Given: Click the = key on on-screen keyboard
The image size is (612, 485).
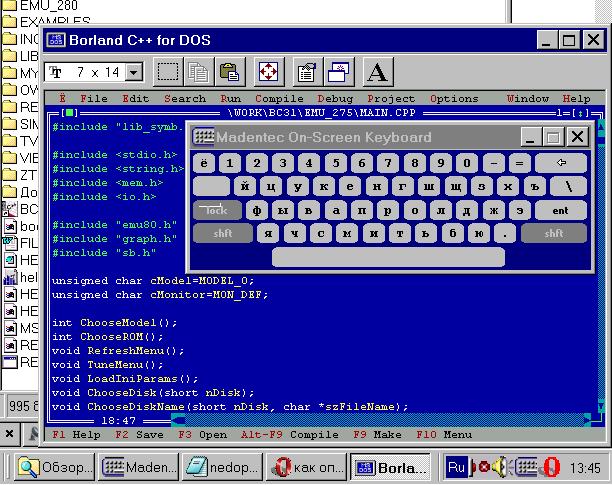Looking at the screenshot, I should tap(520, 163).
